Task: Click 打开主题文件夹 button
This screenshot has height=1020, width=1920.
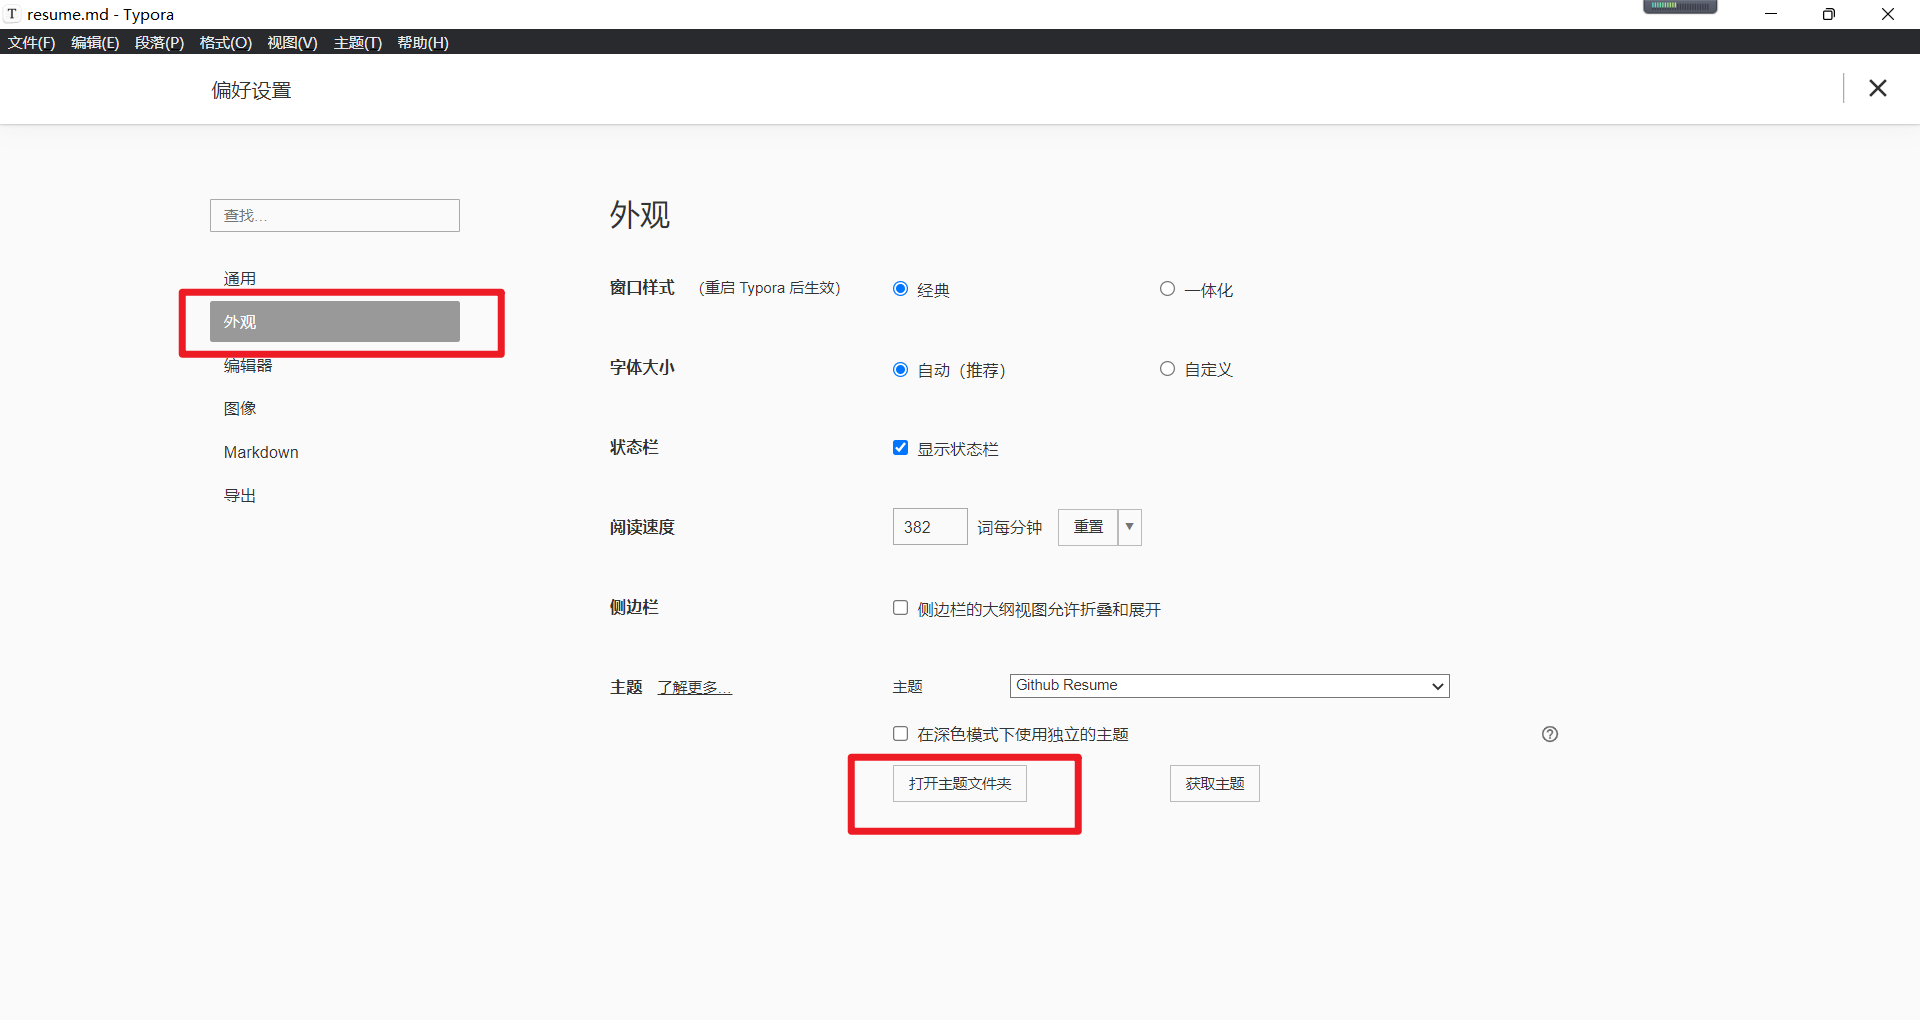Action: tap(960, 784)
